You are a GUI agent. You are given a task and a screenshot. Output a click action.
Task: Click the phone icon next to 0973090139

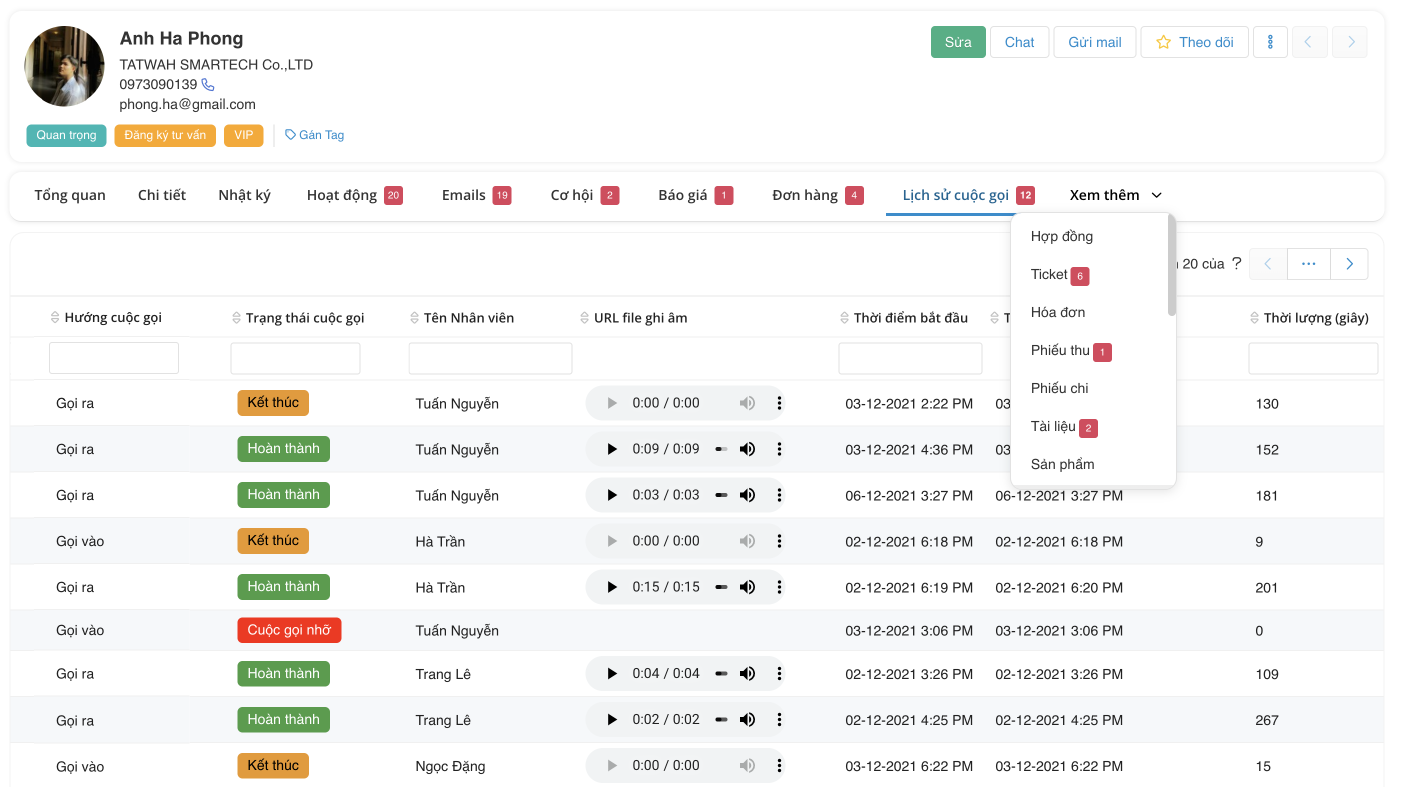click(208, 85)
